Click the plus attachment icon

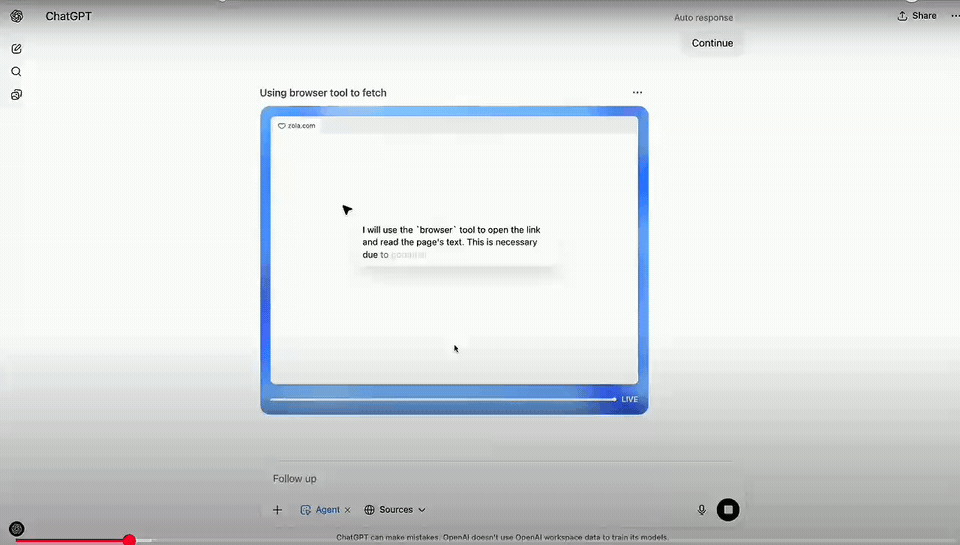[x=277, y=509]
